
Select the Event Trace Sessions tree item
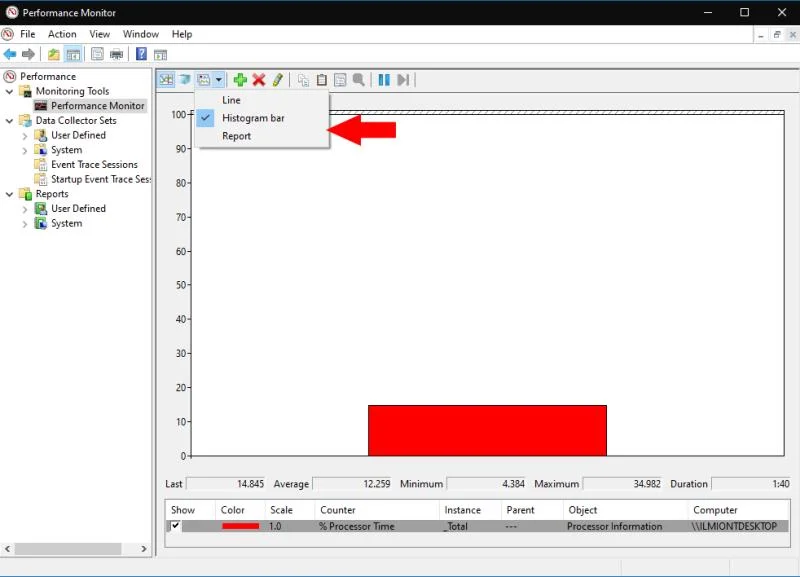94,164
